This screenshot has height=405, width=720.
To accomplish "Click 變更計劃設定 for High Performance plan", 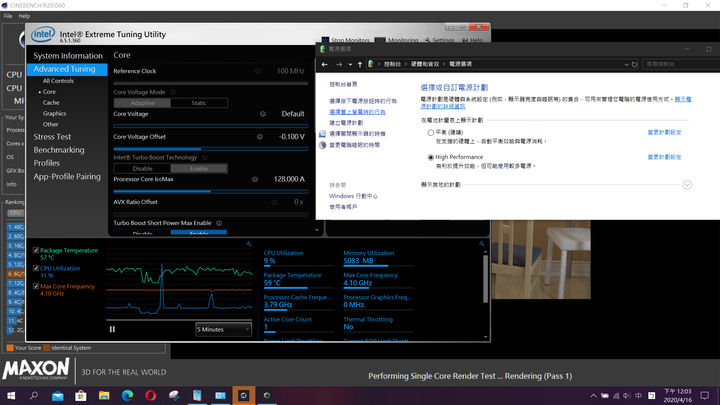I will tap(664, 157).
